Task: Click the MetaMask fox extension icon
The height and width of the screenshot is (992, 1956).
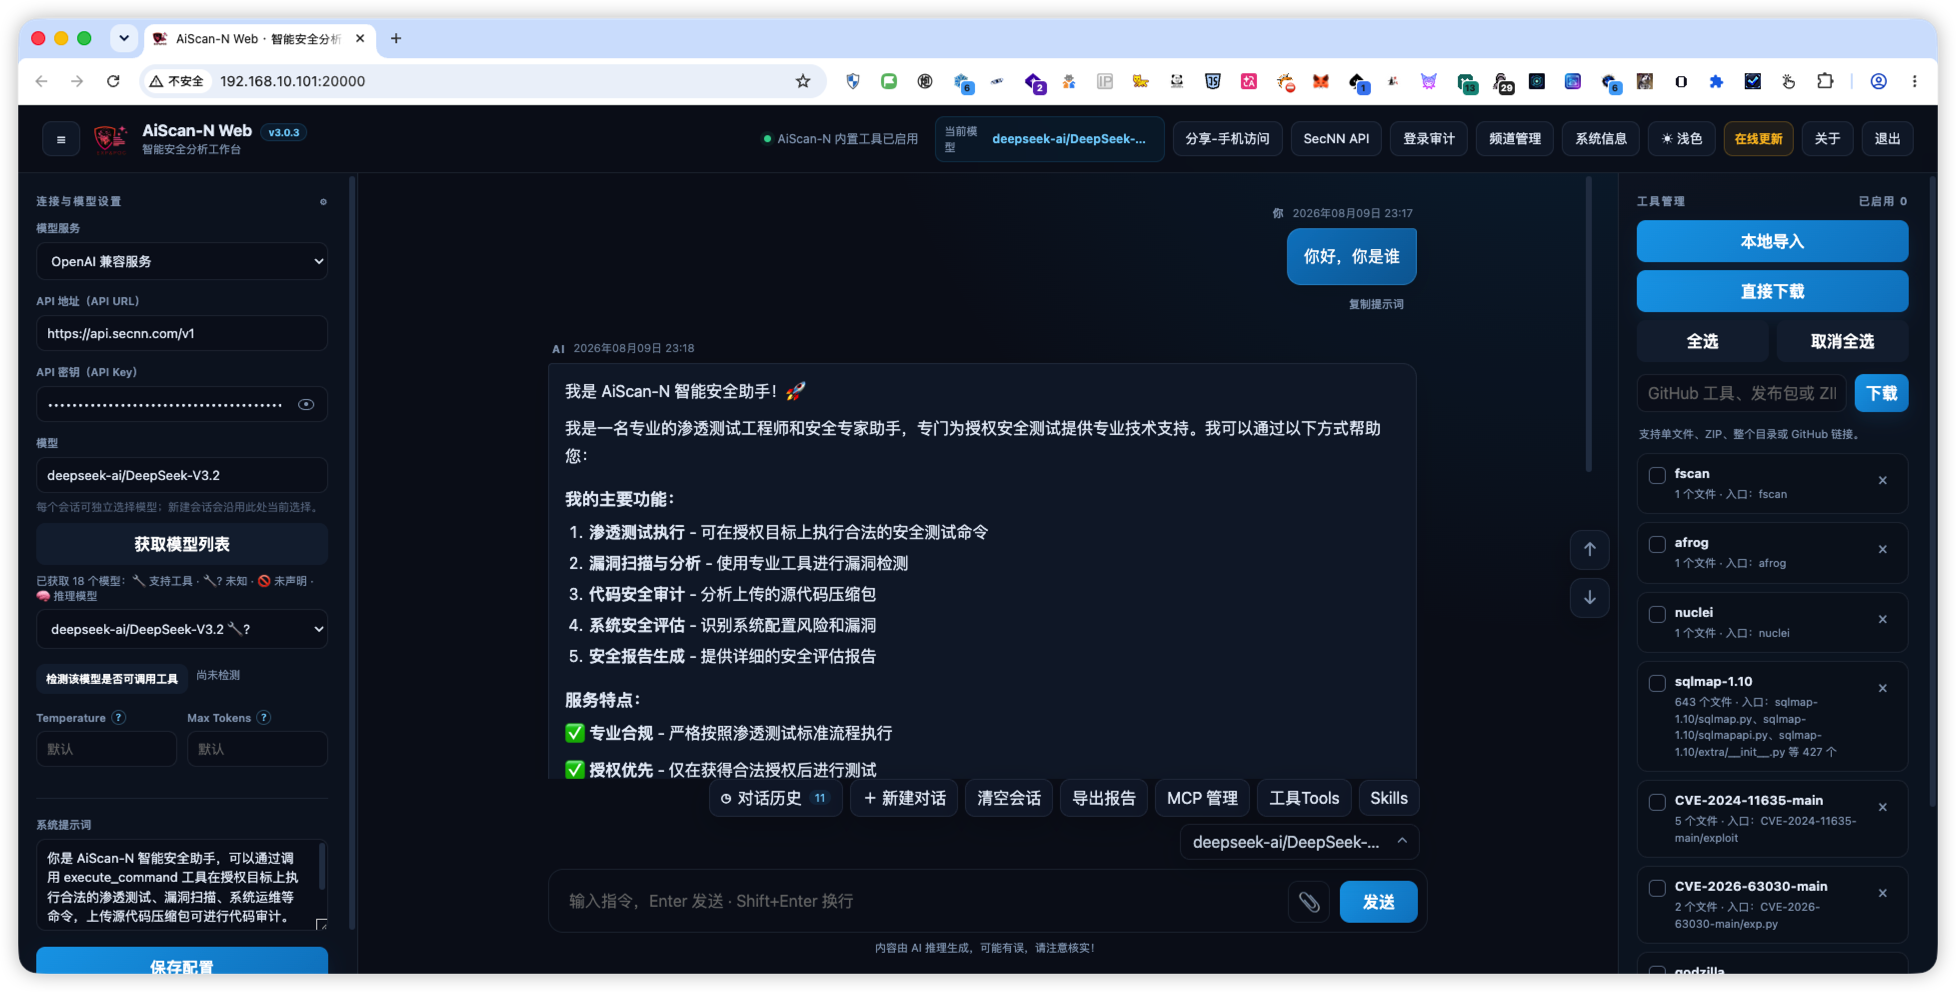Action: click(x=1321, y=81)
